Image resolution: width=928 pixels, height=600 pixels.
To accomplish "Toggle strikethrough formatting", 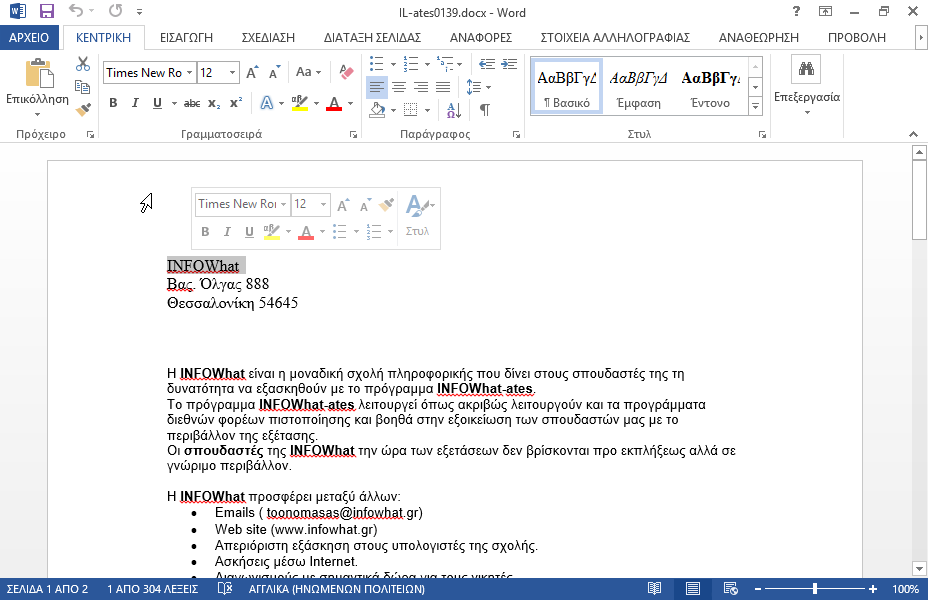I will (x=192, y=103).
